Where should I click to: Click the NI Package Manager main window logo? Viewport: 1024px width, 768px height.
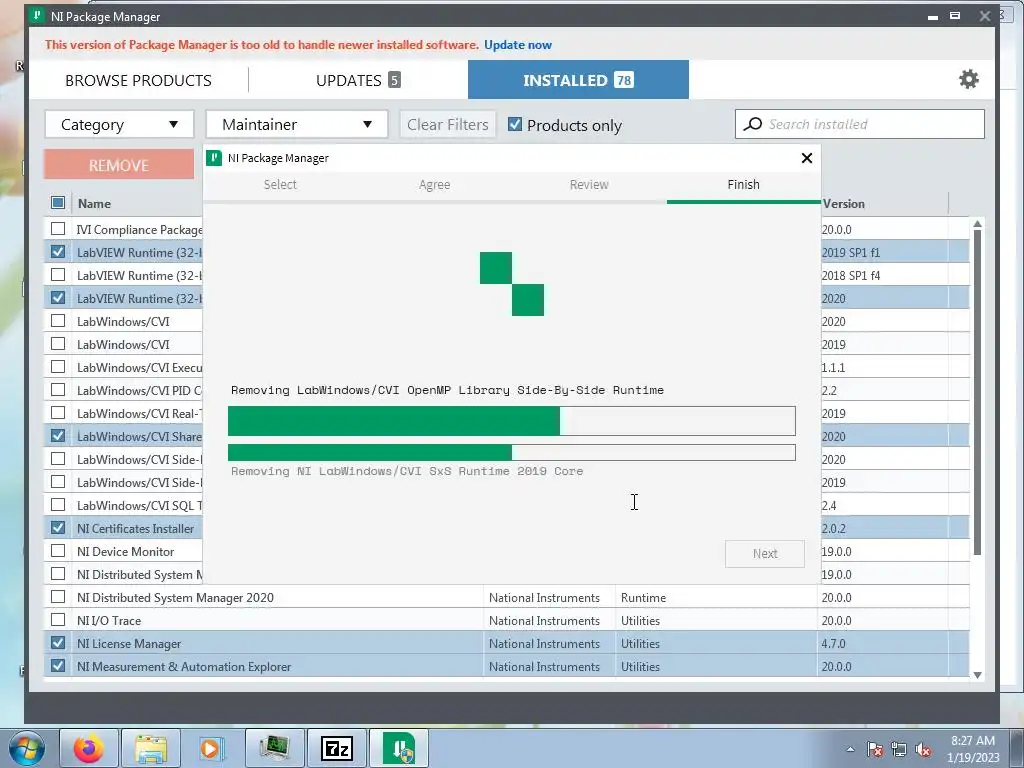tap(37, 16)
